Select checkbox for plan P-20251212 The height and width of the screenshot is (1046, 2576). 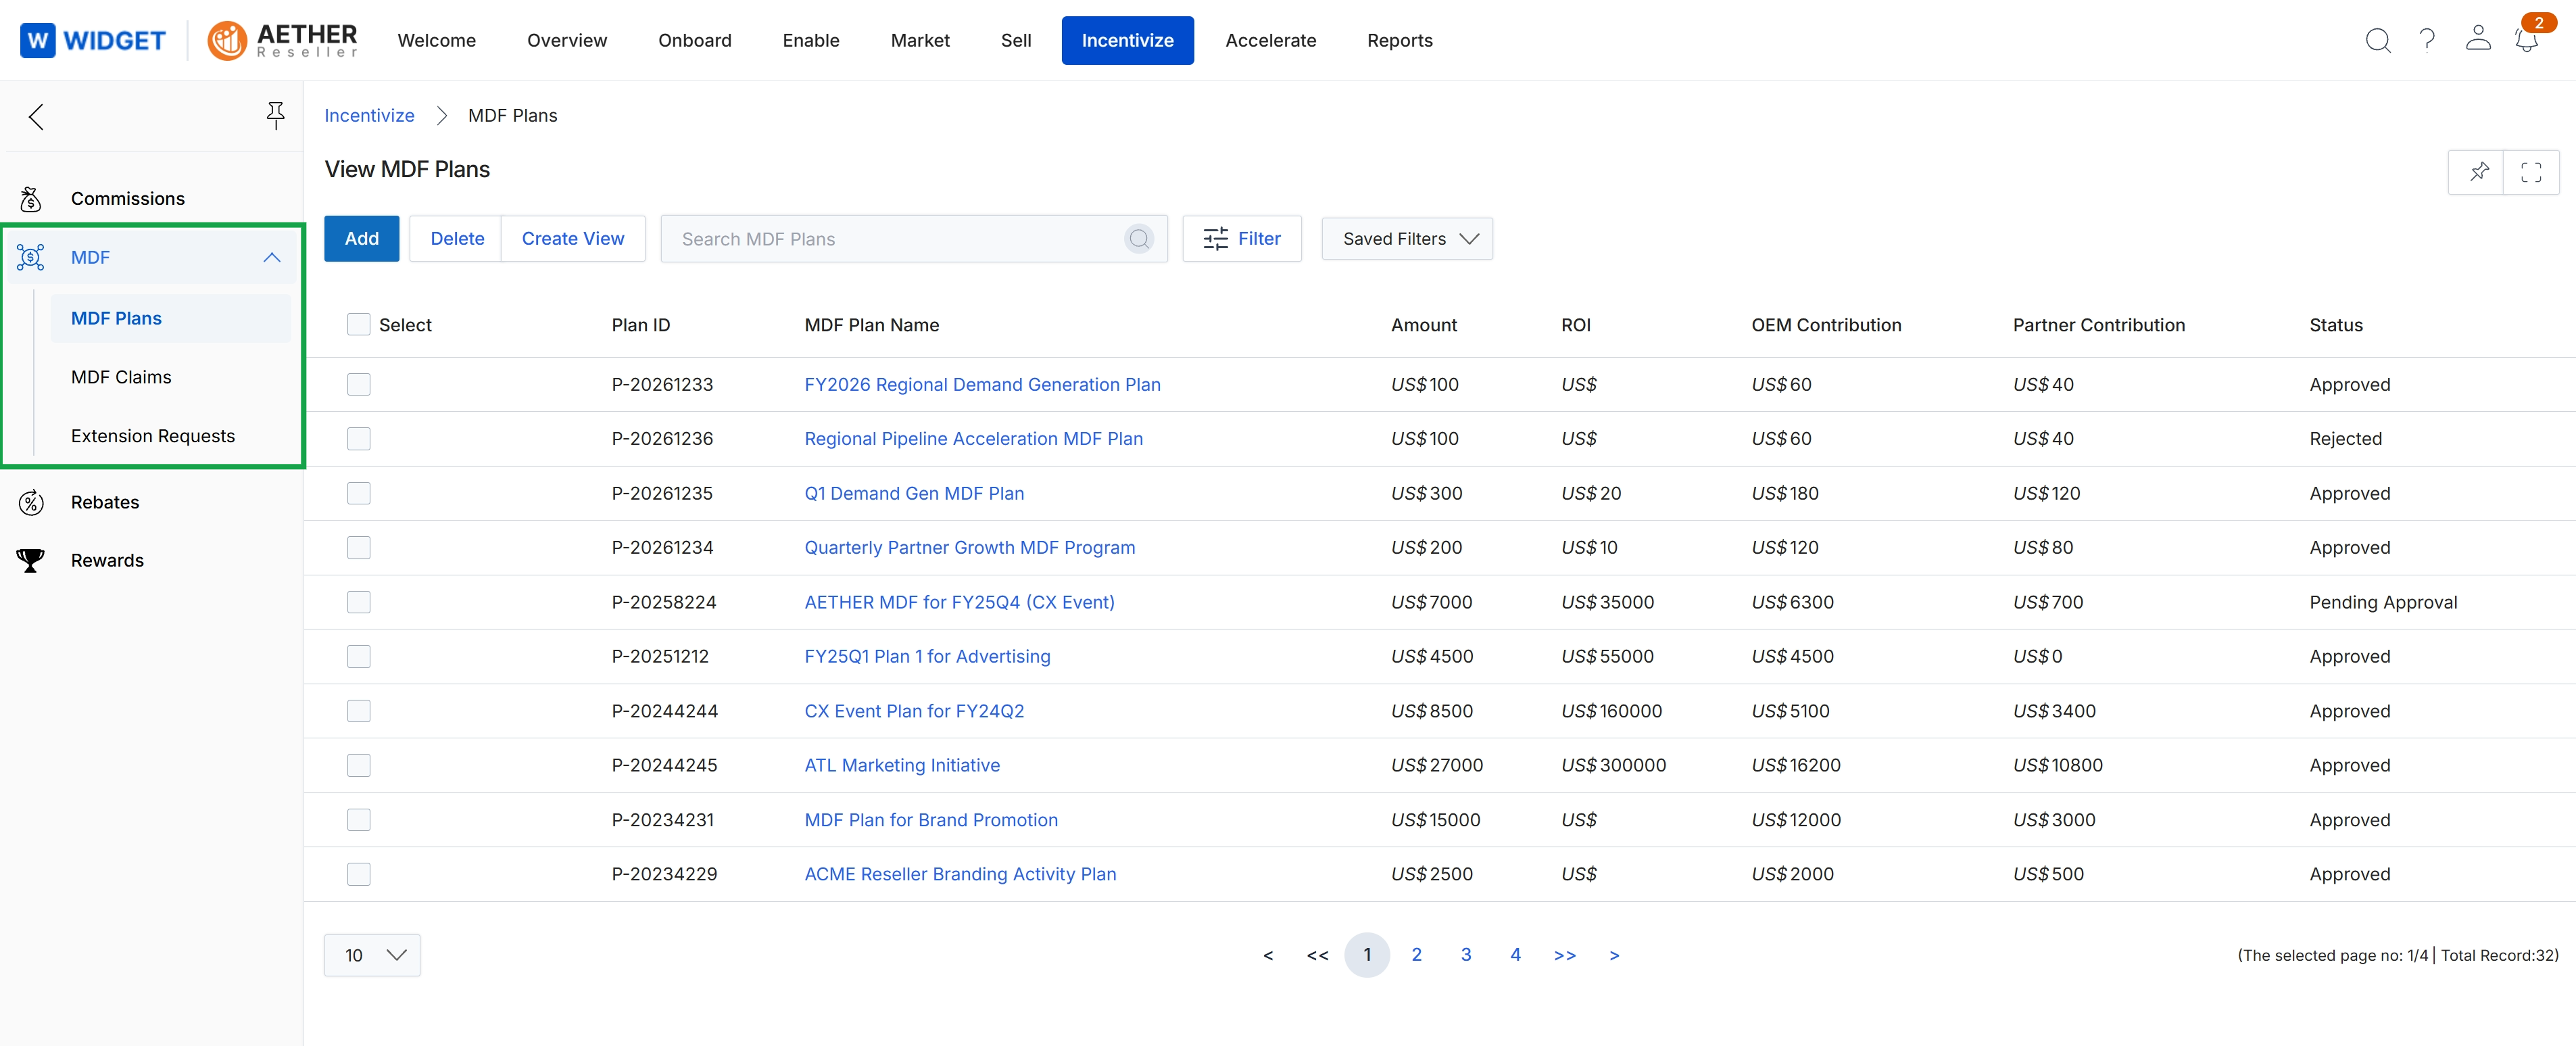(x=358, y=657)
